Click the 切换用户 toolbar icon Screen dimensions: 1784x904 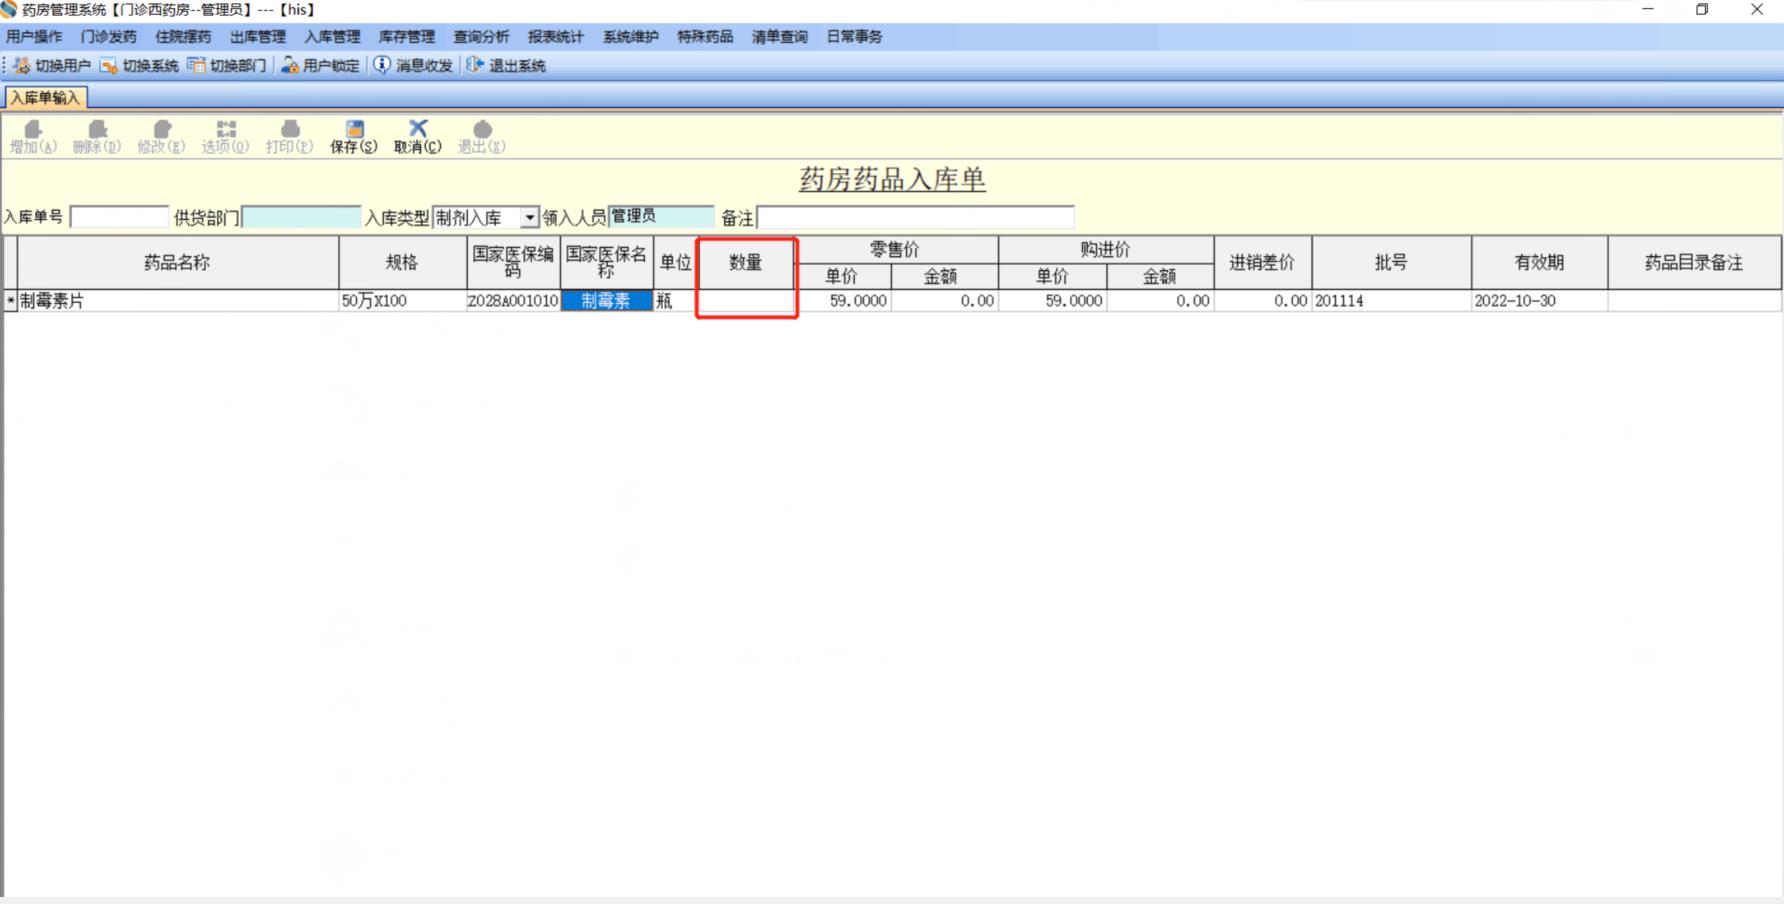pos(52,65)
